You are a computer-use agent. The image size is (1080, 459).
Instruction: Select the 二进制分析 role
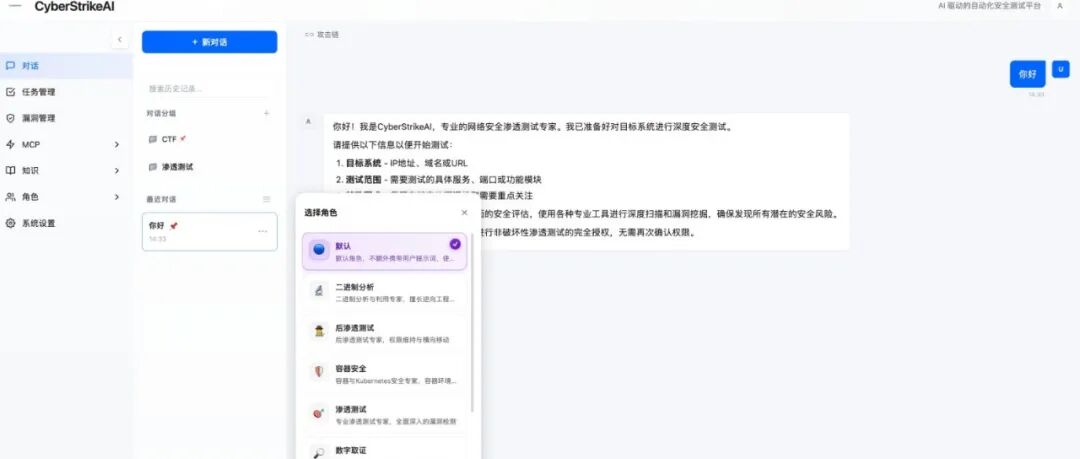coord(384,292)
